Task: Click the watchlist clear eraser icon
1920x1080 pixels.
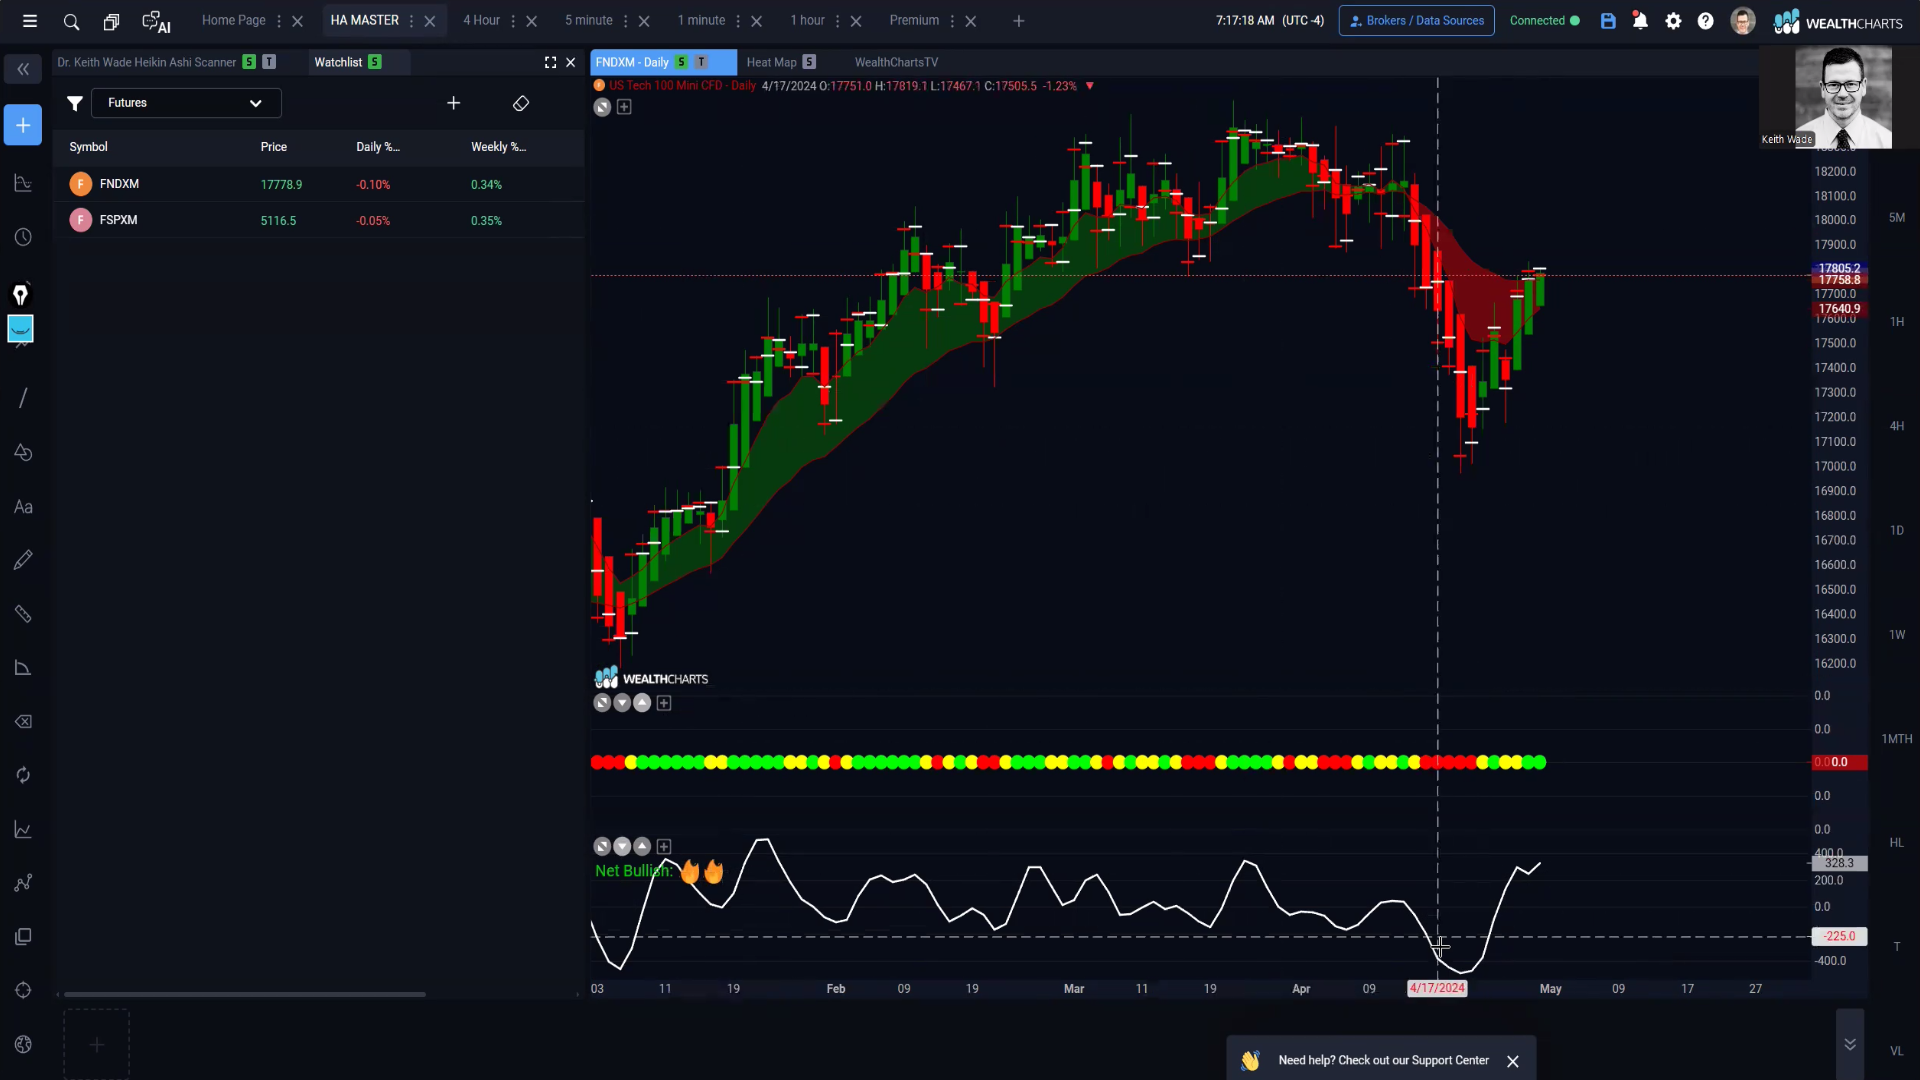Action: coord(521,103)
